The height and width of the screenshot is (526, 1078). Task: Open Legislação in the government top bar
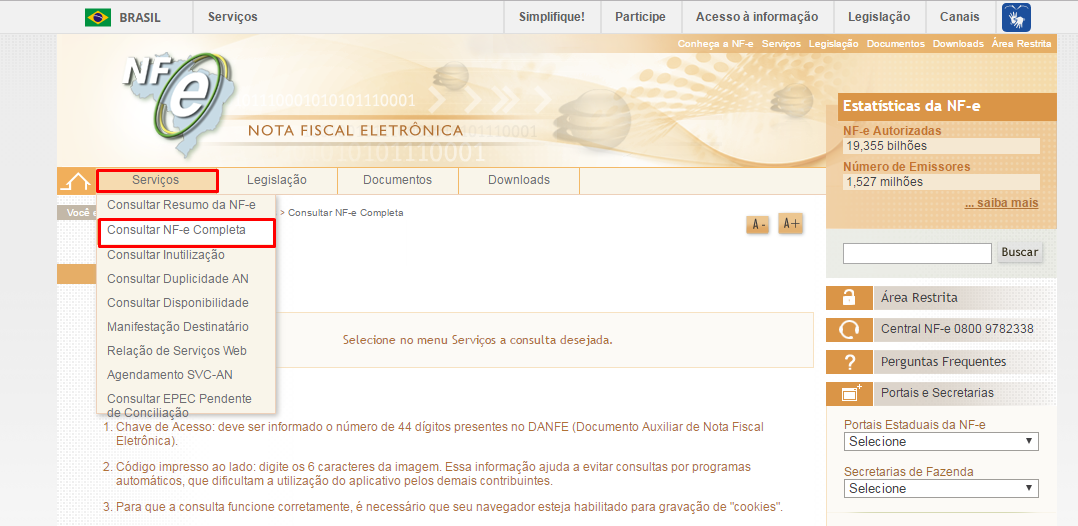879,17
